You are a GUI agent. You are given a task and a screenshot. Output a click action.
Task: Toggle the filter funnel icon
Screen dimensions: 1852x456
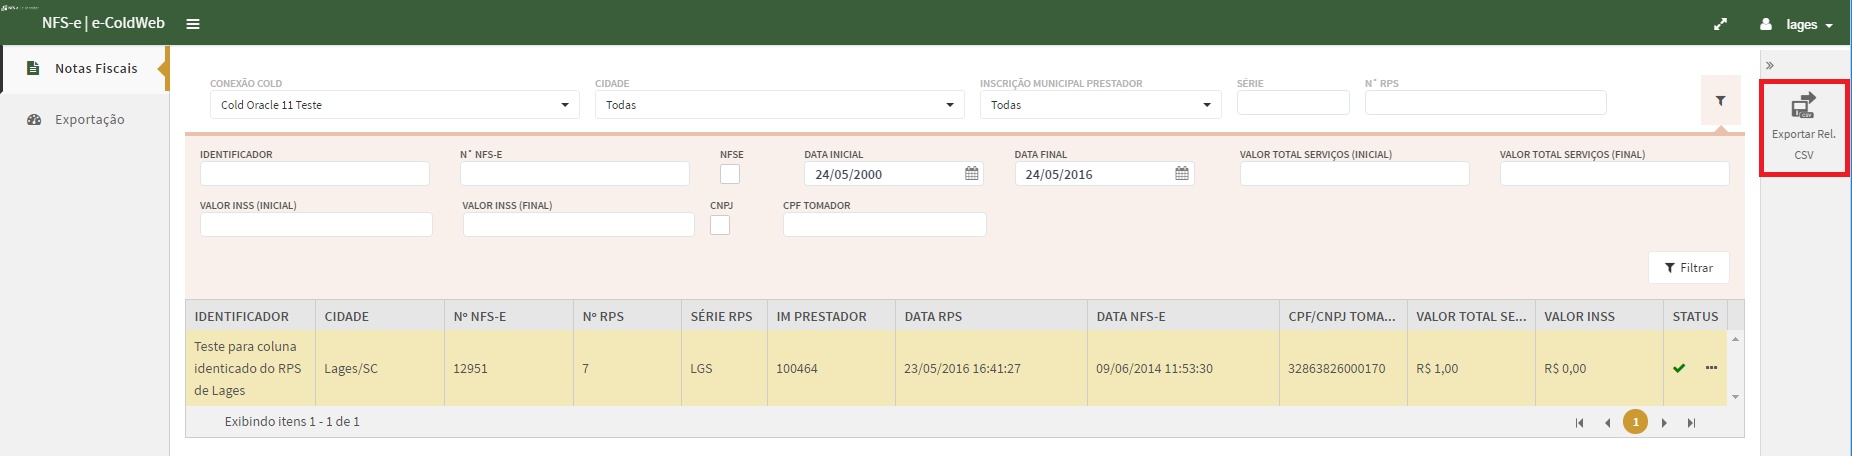coord(1720,101)
